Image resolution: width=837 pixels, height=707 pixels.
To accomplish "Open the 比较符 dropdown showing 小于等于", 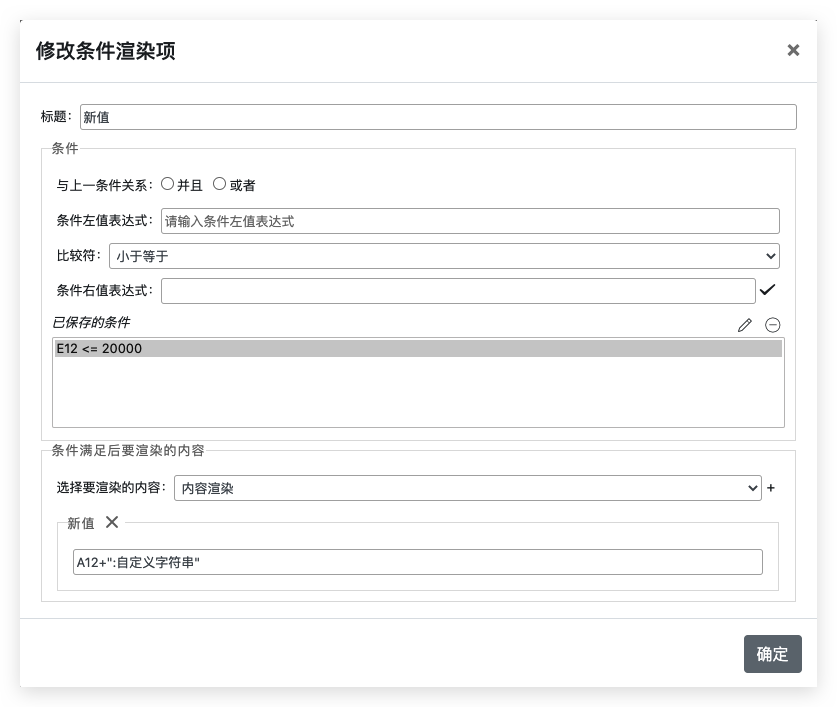I will (x=444, y=256).
